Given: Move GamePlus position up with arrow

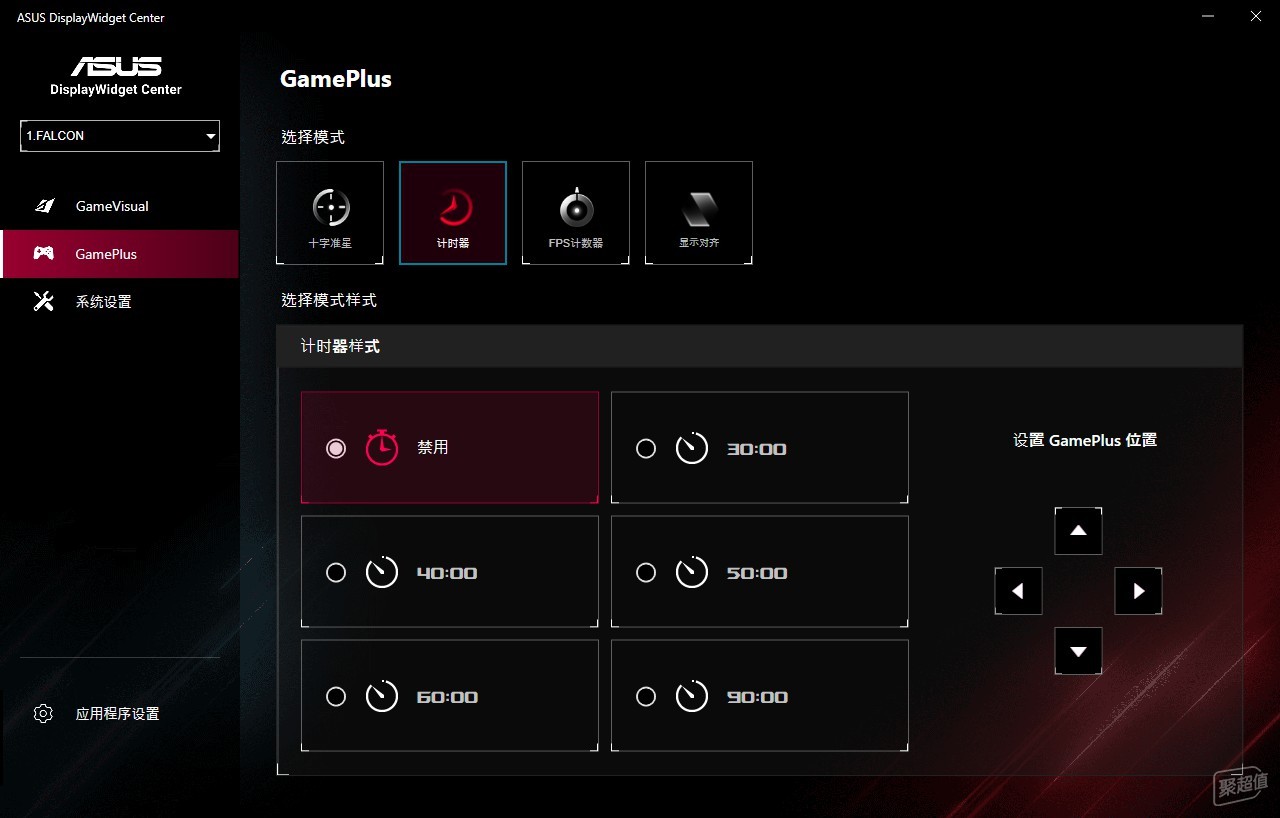Looking at the screenshot, I should pos(1078,531).
